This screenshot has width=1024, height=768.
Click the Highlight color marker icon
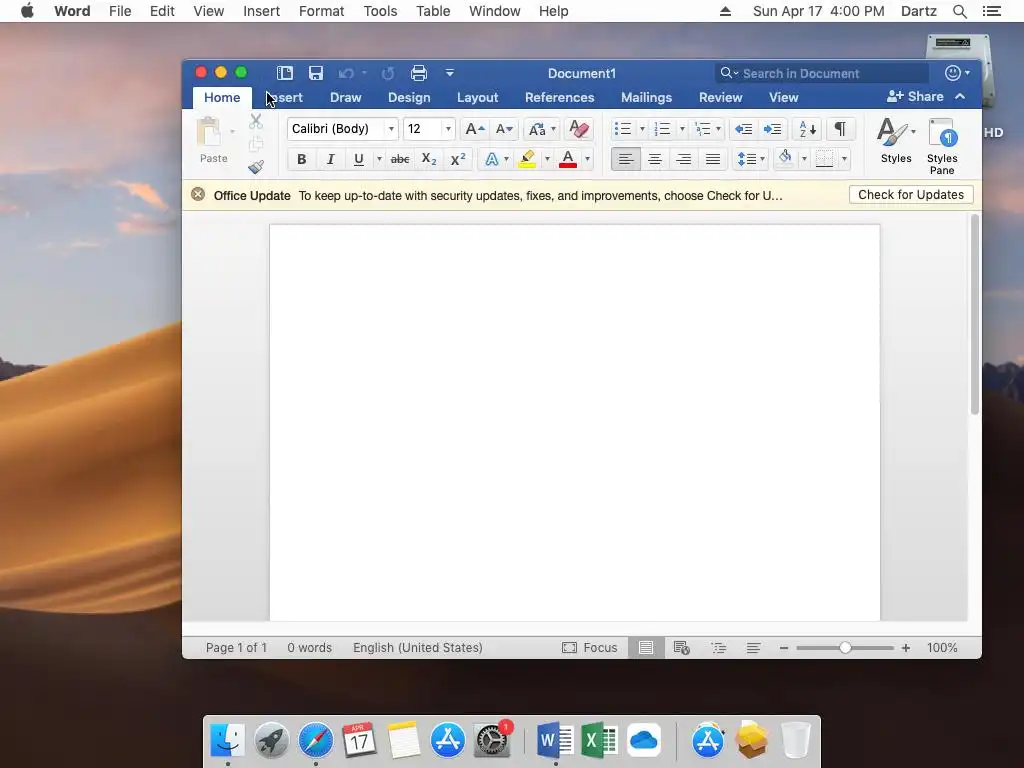(527, 159)
